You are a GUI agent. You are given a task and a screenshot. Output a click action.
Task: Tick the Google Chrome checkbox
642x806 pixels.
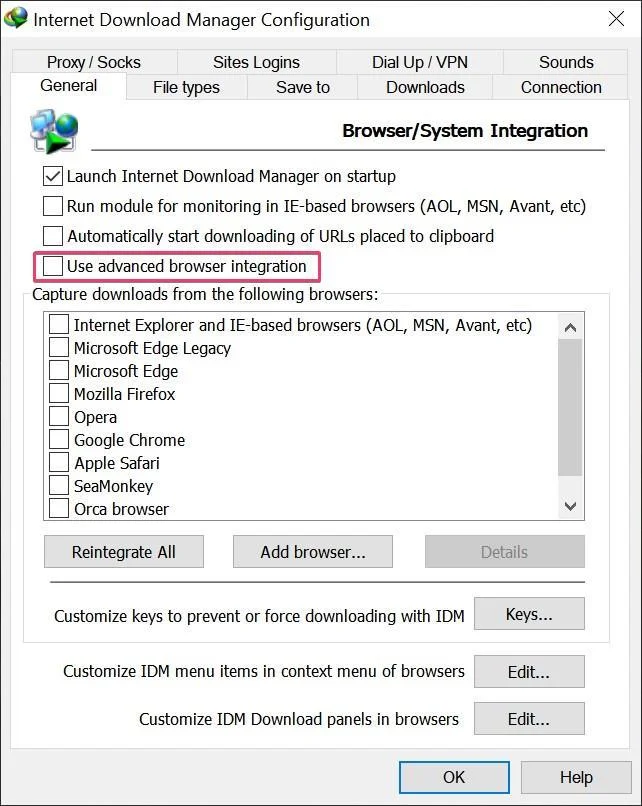tap(59, 439)
